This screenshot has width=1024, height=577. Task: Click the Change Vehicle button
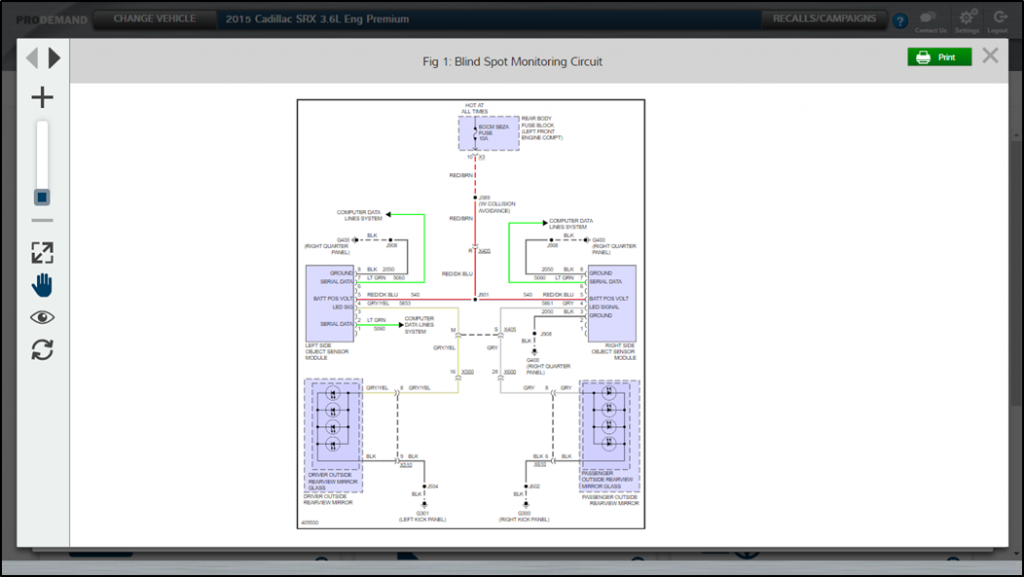click(x=153, y=19)
